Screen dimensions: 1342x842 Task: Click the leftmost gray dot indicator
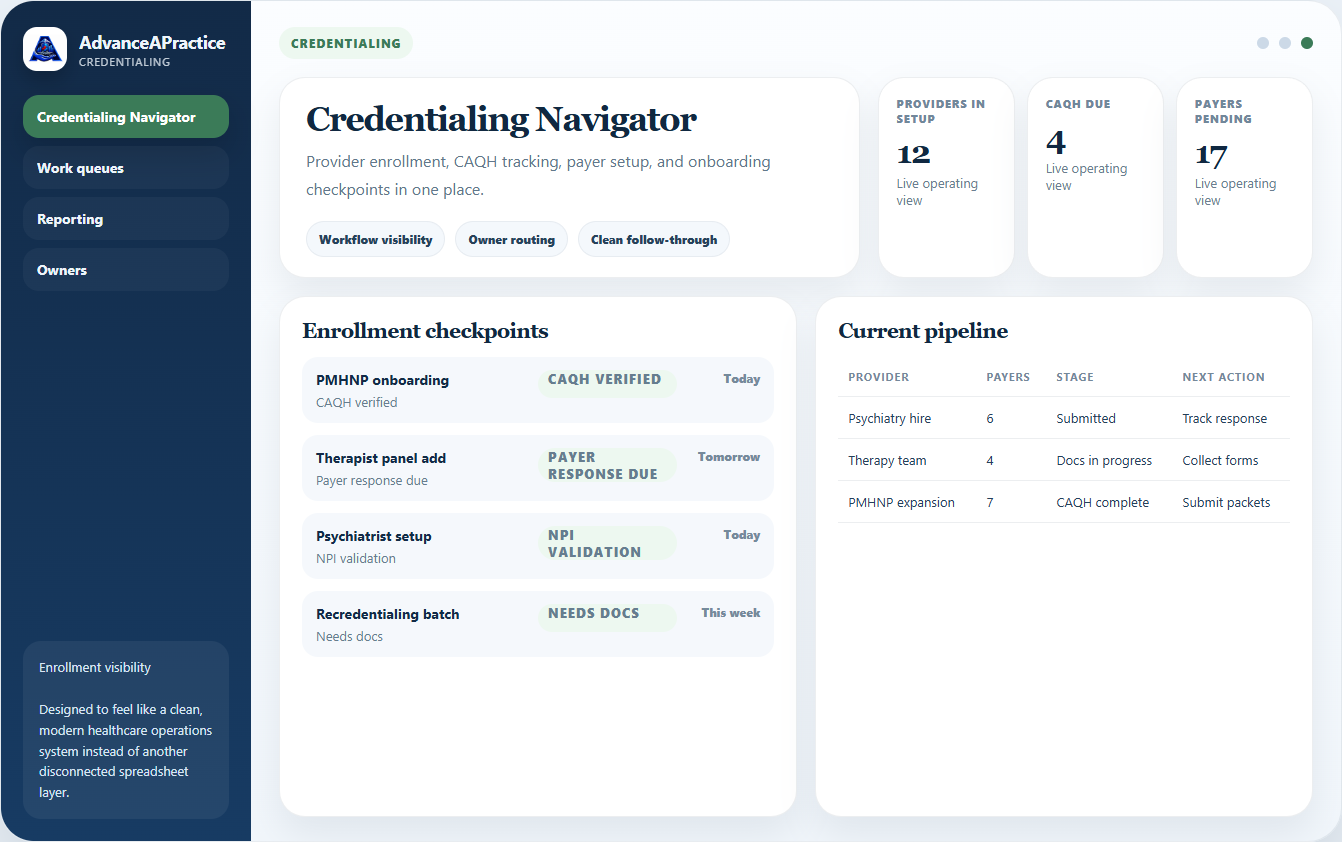coord(1262,43)
